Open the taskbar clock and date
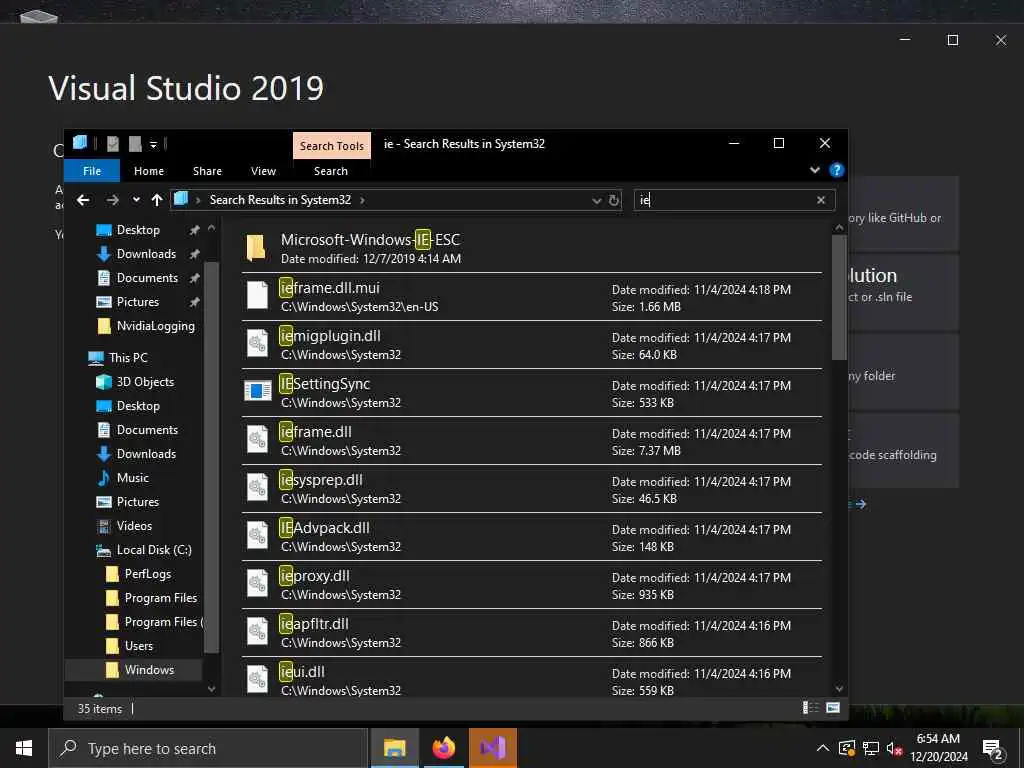 tap(938, 748)
